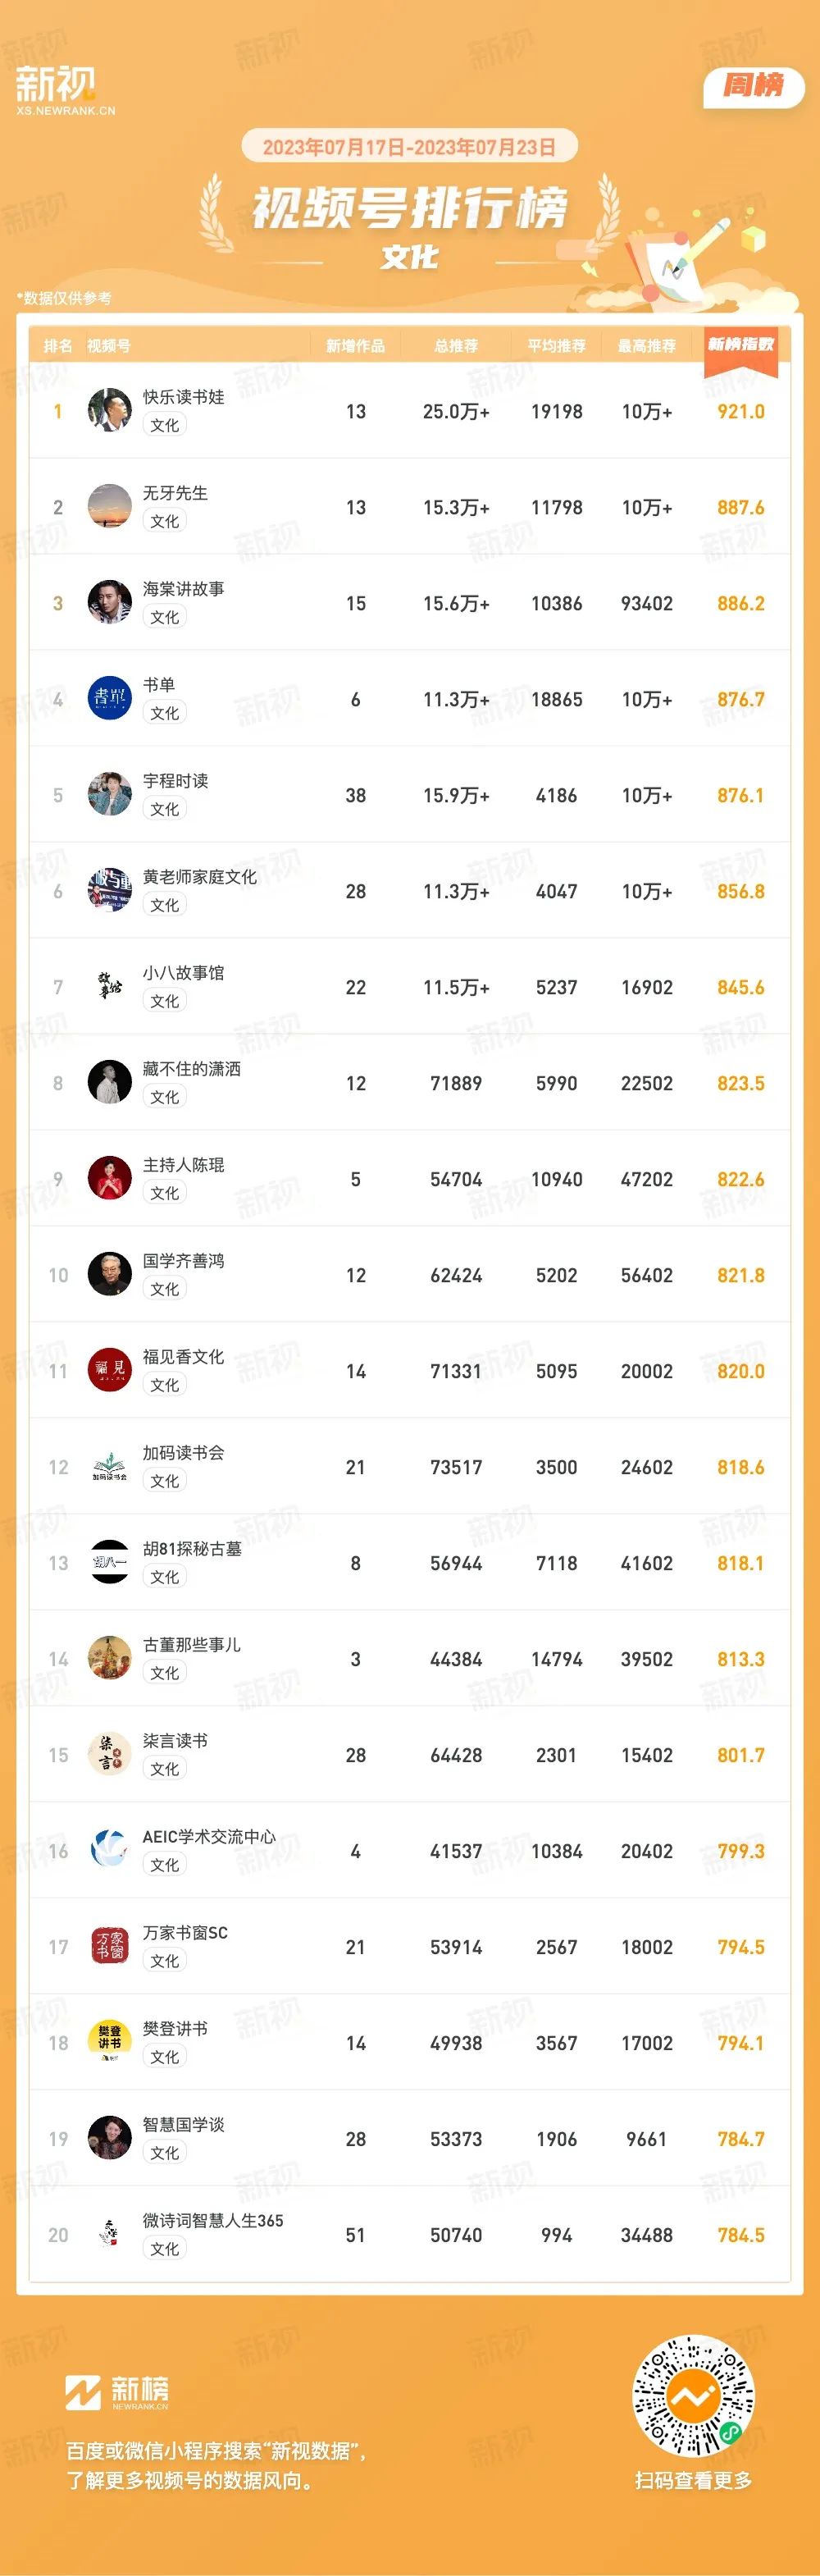Open the 书单 account logo
The image size is (820, 2576).
tap(109, 698)
